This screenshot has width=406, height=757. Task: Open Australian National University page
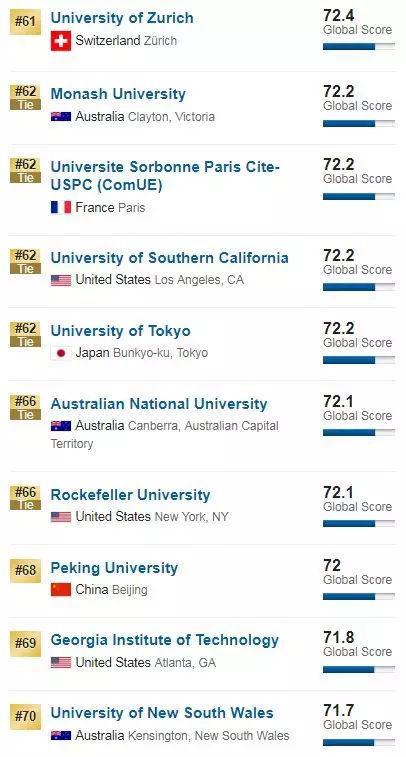point(159,404)
